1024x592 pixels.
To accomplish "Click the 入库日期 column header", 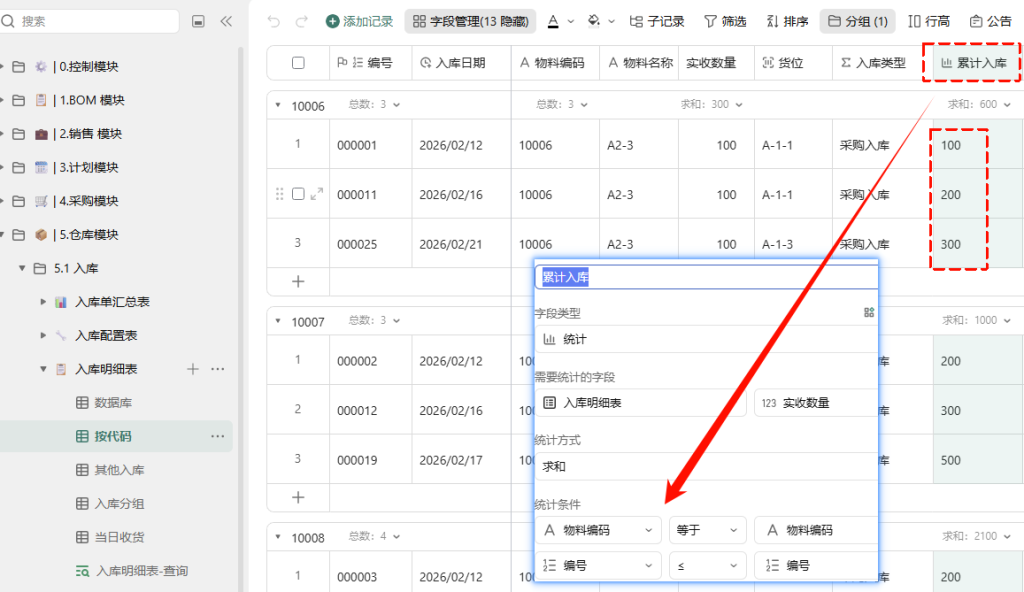I will click(x=461, y=63).
